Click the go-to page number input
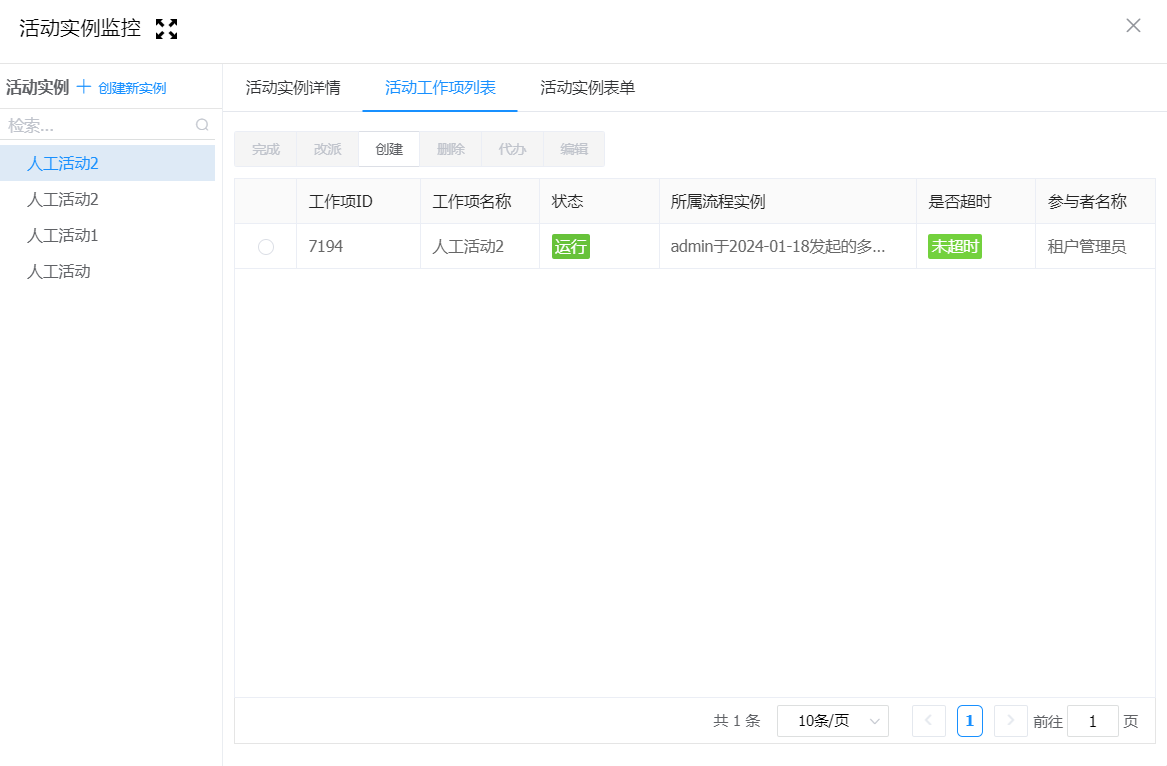Screen dimensions: 1167x766 pyautogui.click(x=1092, y=721)
